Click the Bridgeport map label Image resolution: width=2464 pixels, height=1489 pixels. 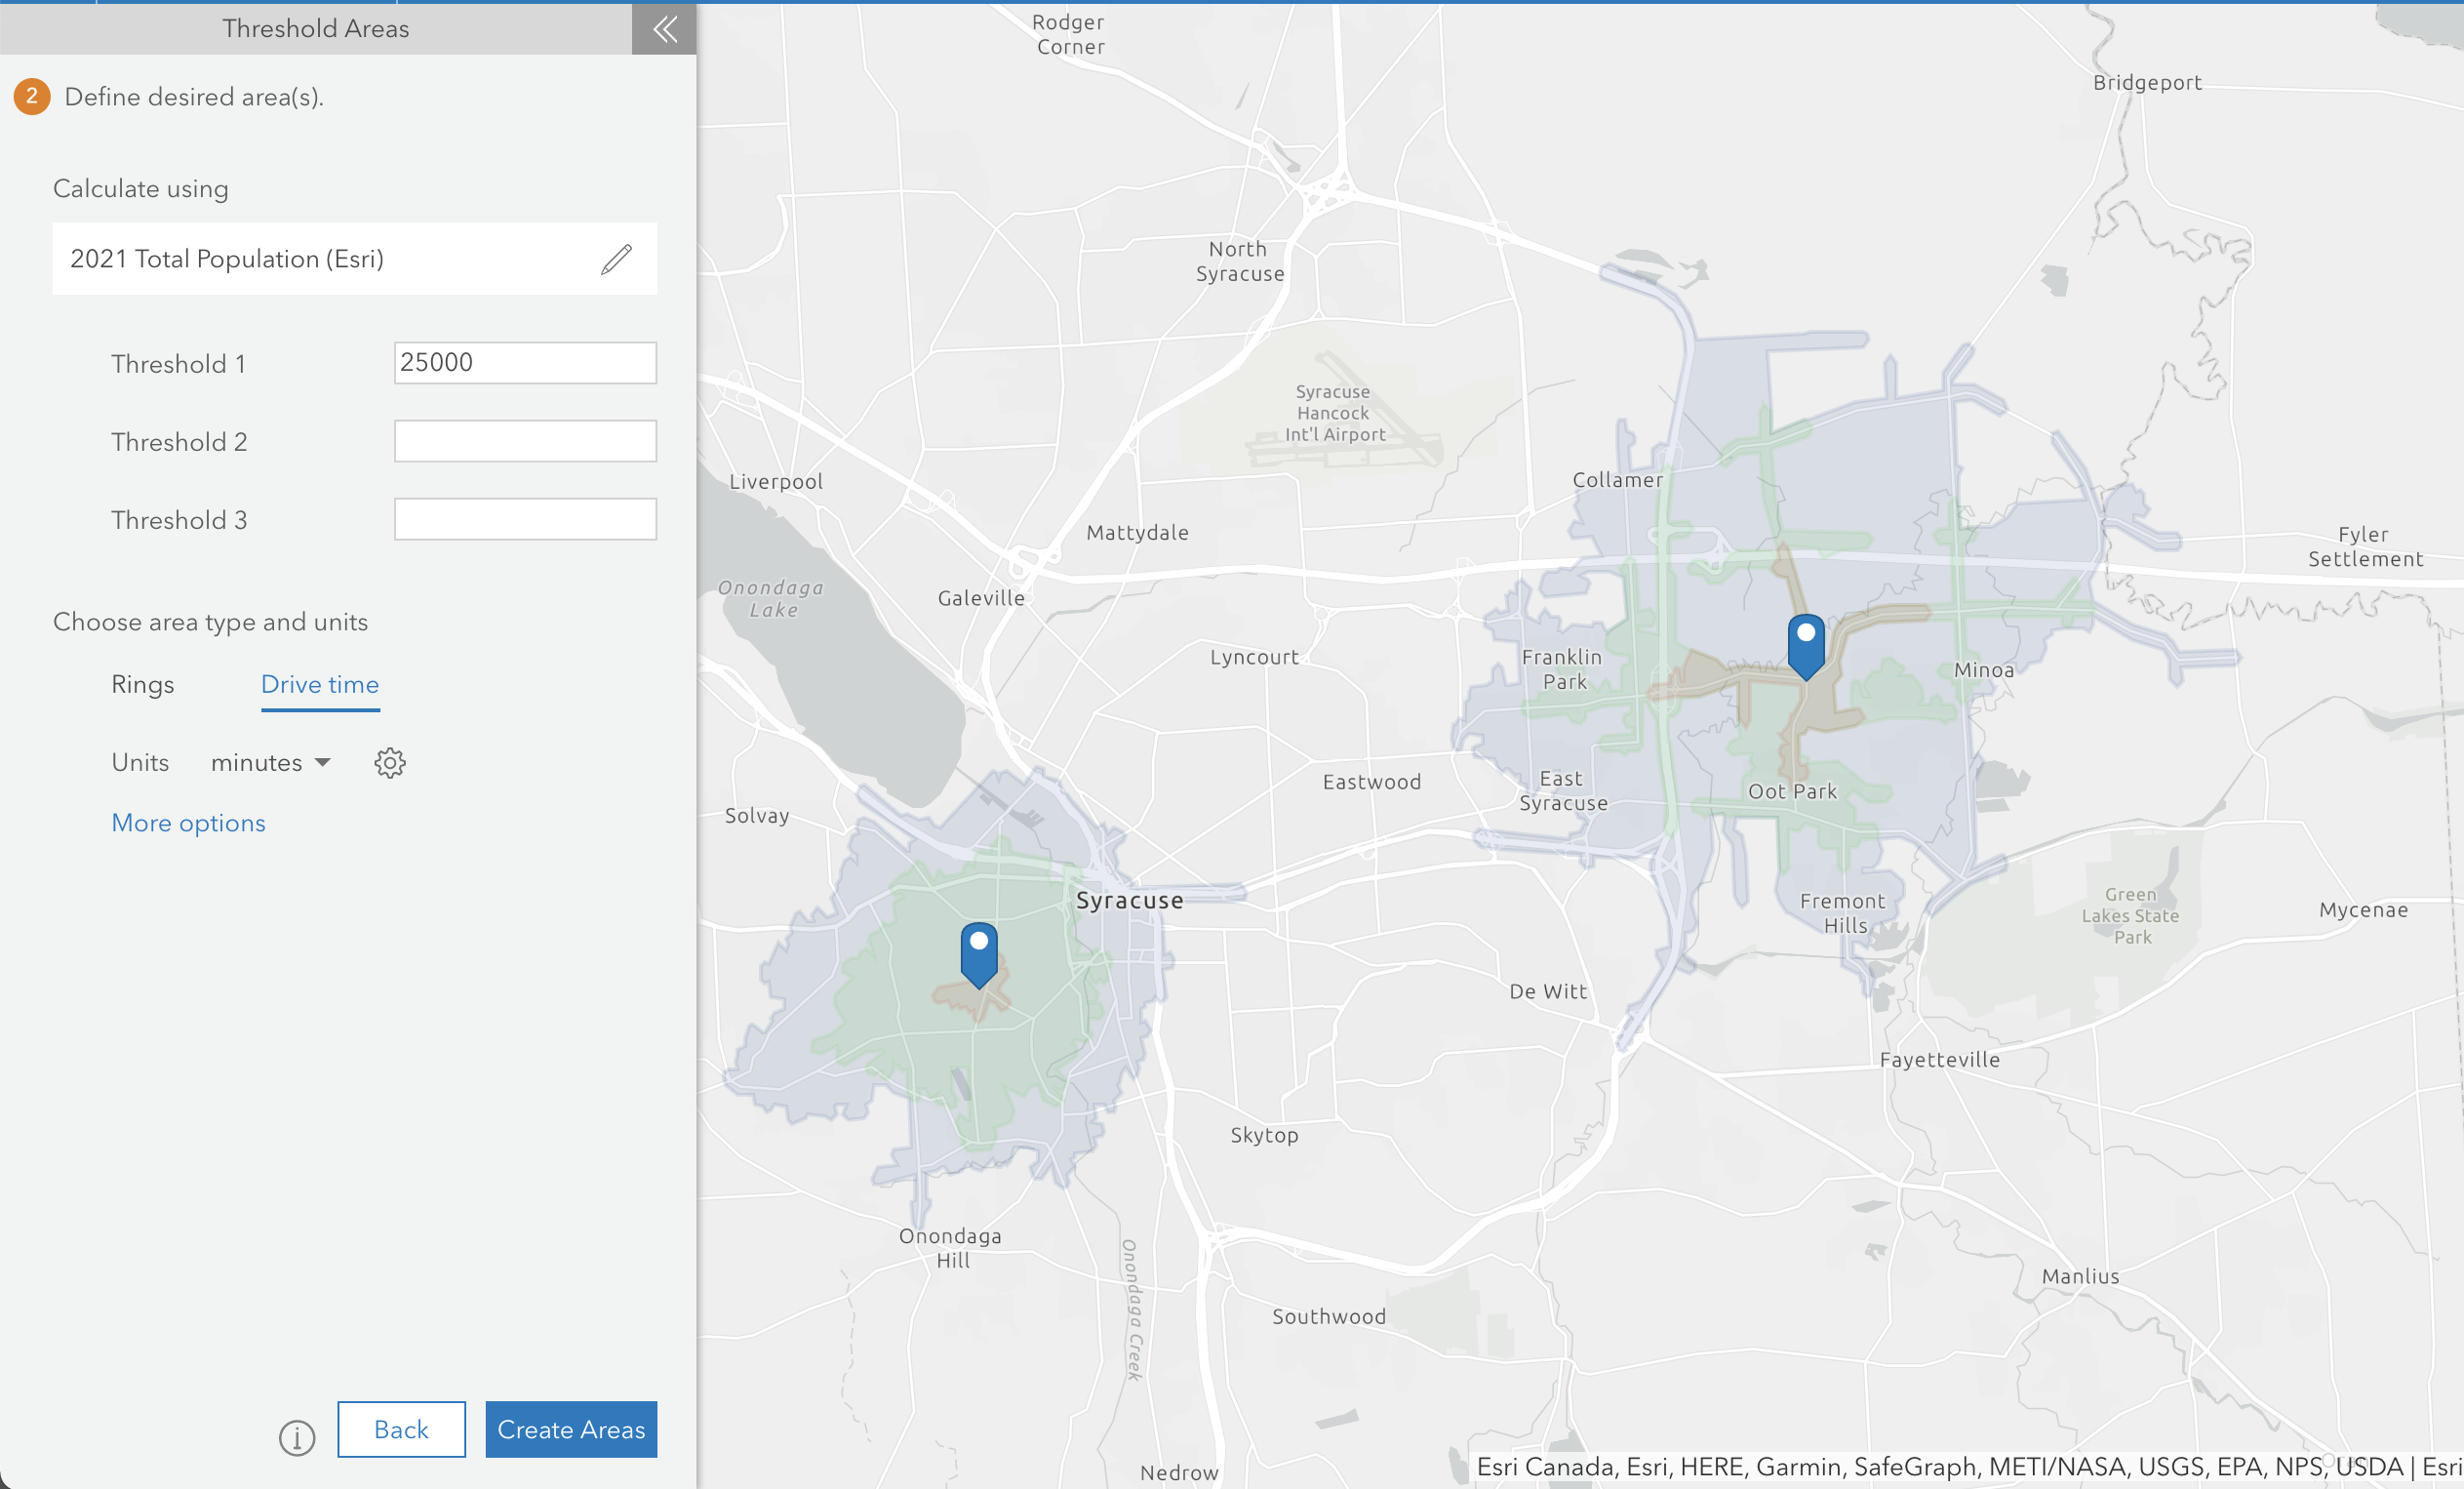[x=2147, y=82]
